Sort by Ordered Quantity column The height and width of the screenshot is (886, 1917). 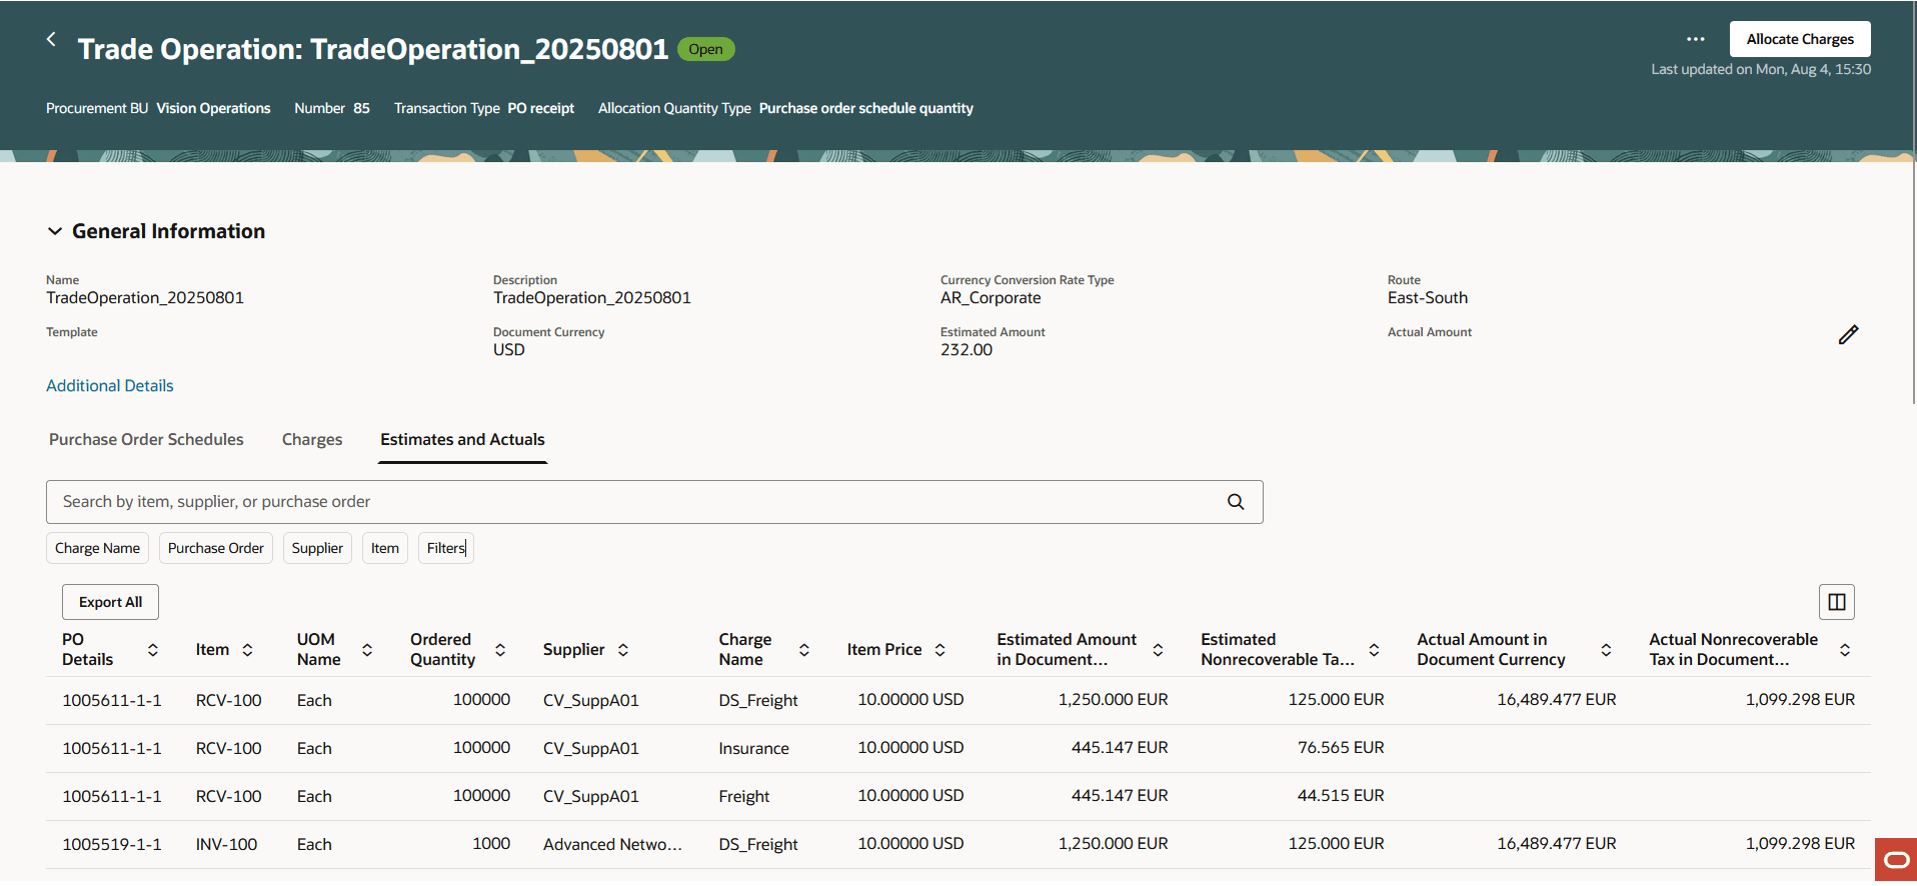[x=500, y=650]
